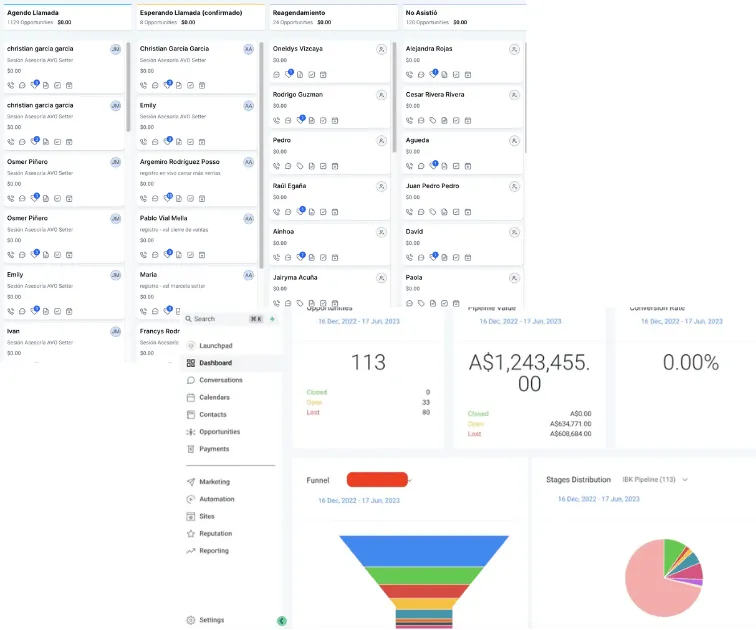756x630 pixels.
Task: Click chat icon on Raúl Egaña card
Action: [288, 212]
